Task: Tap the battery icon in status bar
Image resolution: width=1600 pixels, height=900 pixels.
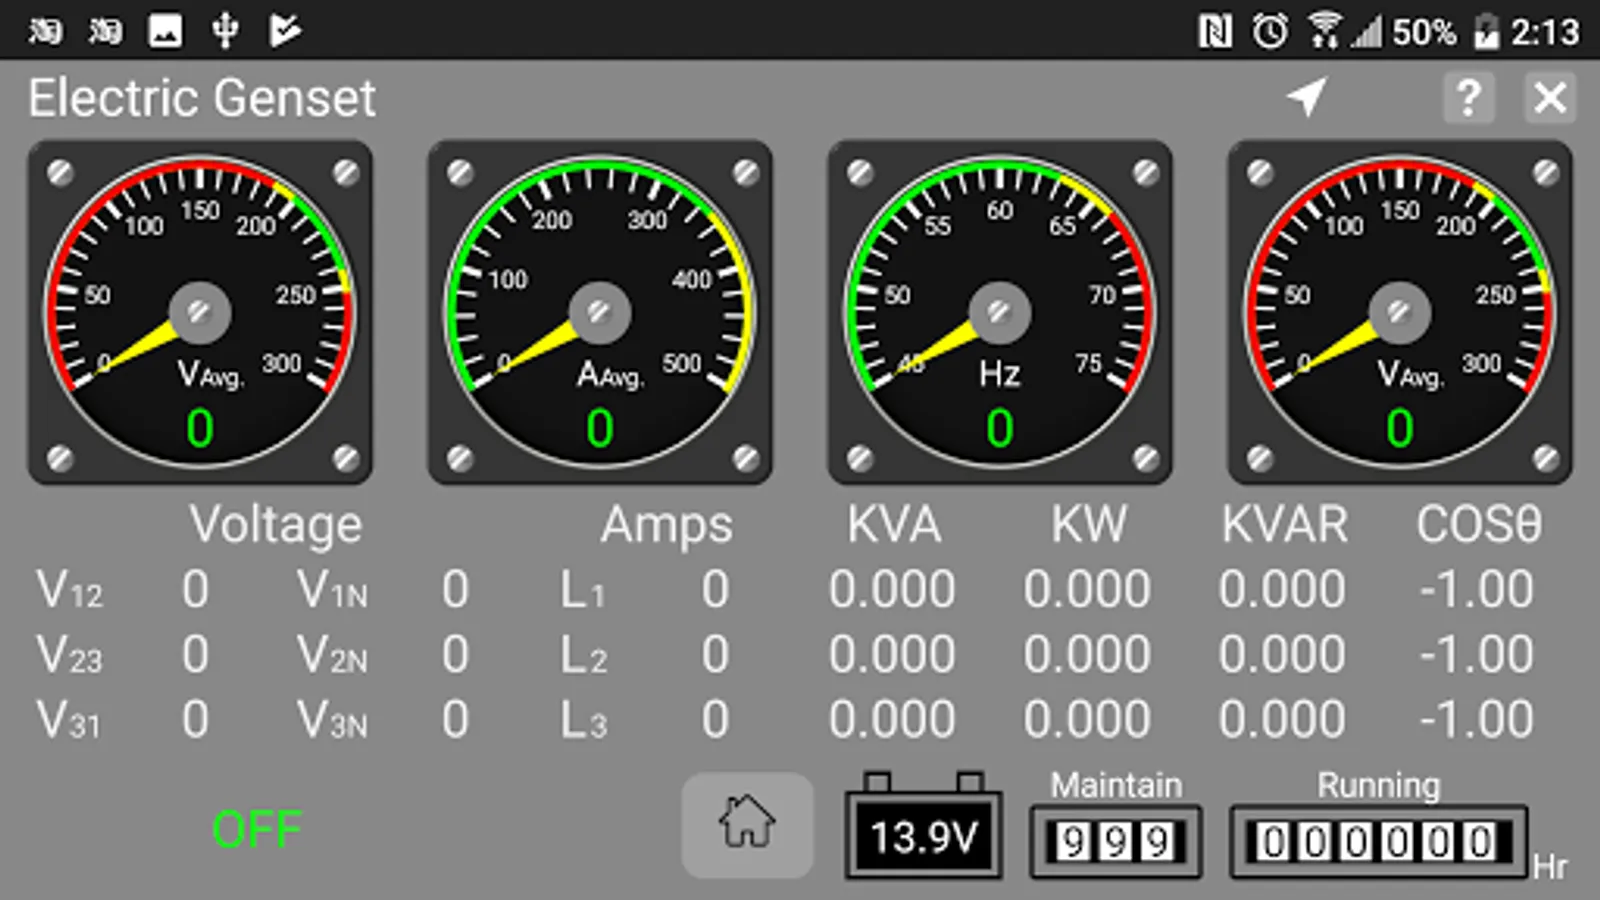Action: pyautogui.click(x=1487, y=32)
